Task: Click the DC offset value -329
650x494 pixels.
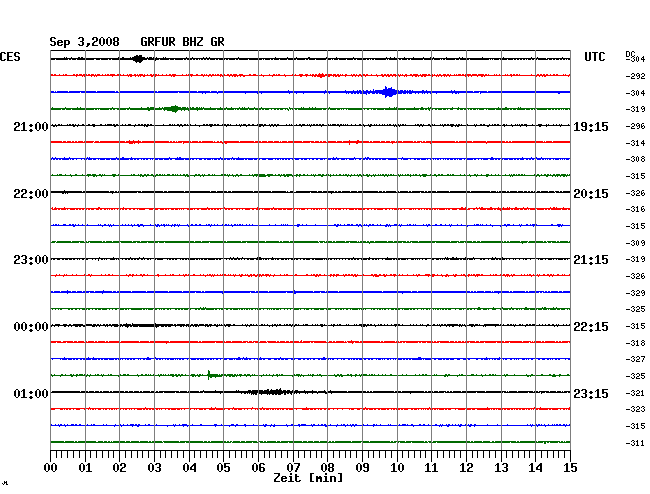Action: (x=635, y=293)
